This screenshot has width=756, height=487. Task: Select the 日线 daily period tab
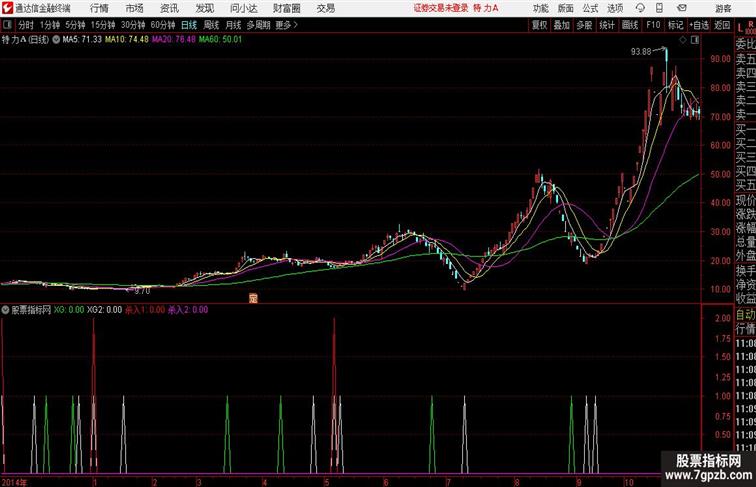[x=189, y=25]
